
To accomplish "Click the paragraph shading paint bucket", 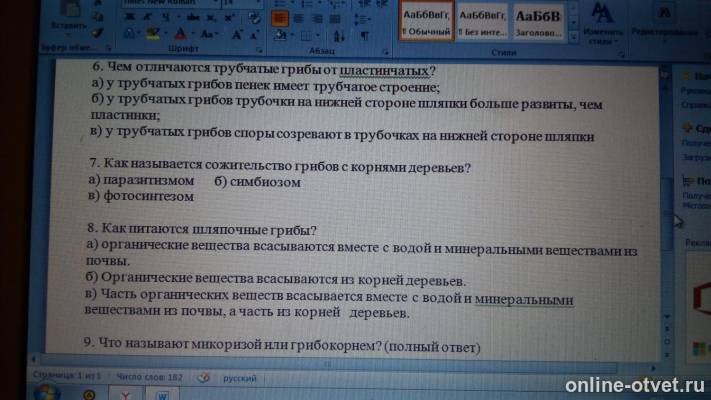I will click(281, 35).
